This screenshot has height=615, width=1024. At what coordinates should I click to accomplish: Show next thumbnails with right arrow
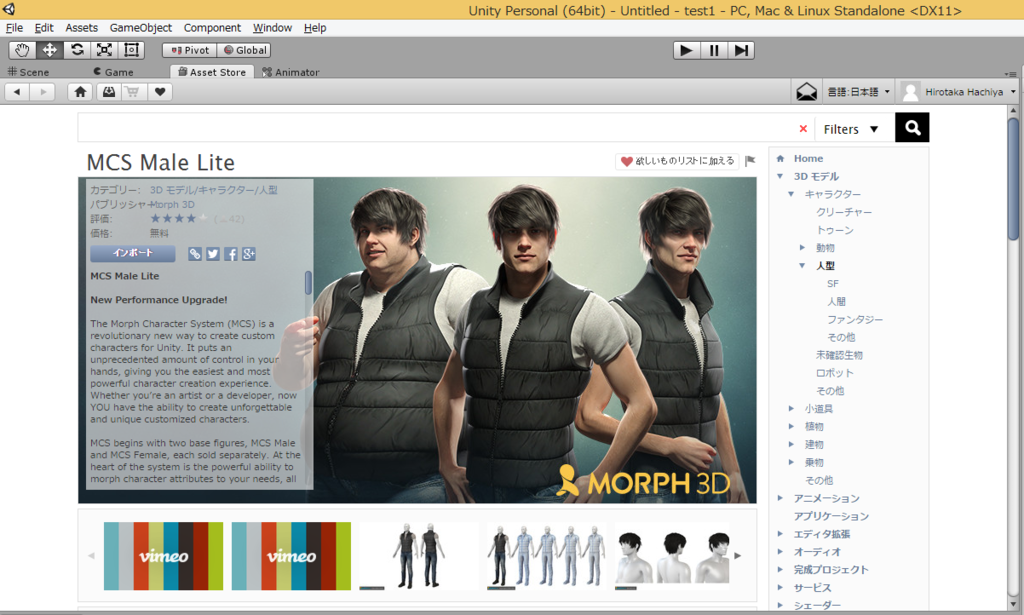[x=738, y=556]
